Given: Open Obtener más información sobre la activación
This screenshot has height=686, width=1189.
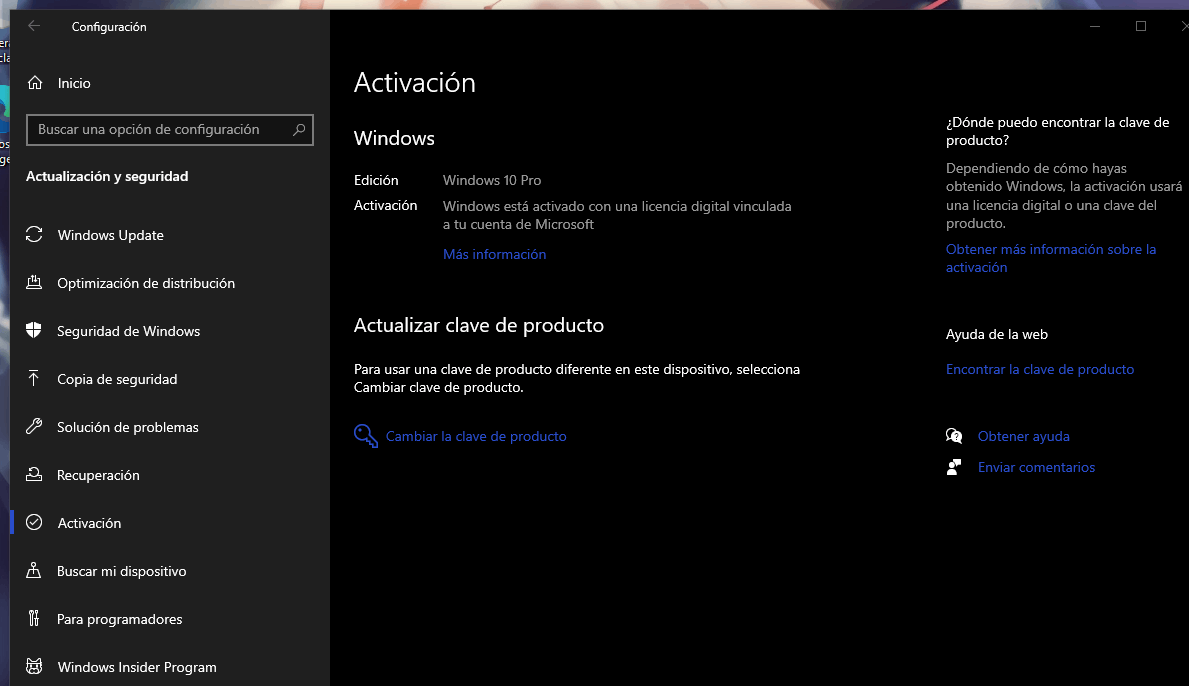Looking at the screenshot, I should click(x=1051, y=258).
